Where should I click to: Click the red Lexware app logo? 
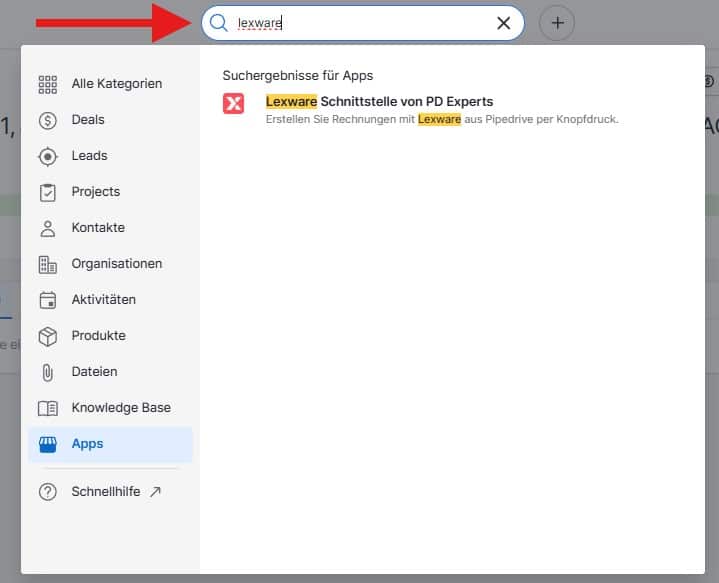point(233,103)
